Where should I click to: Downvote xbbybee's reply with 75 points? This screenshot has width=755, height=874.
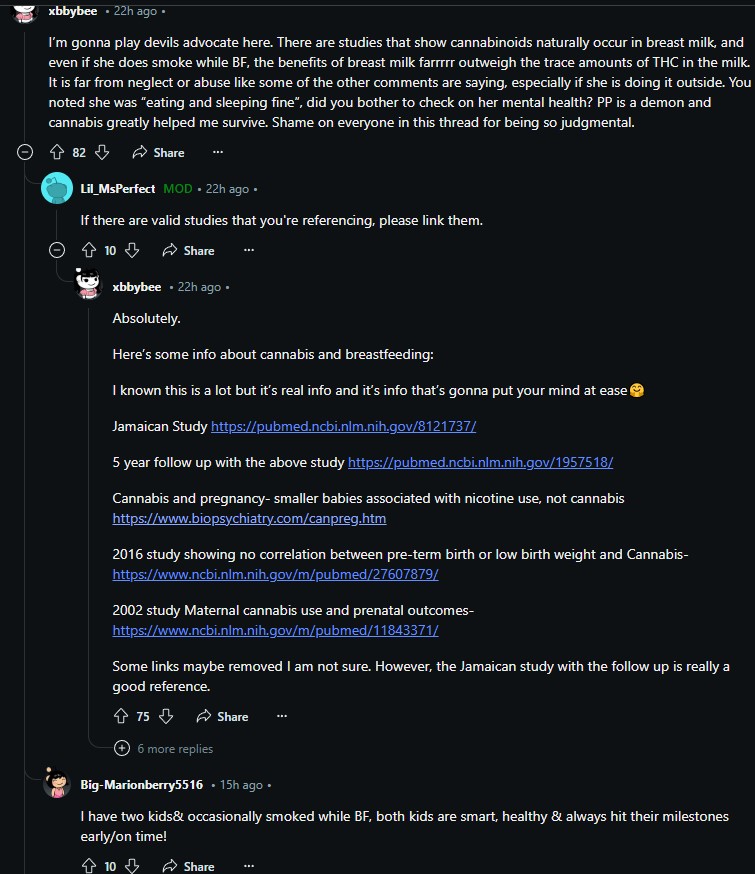[166, 716]
